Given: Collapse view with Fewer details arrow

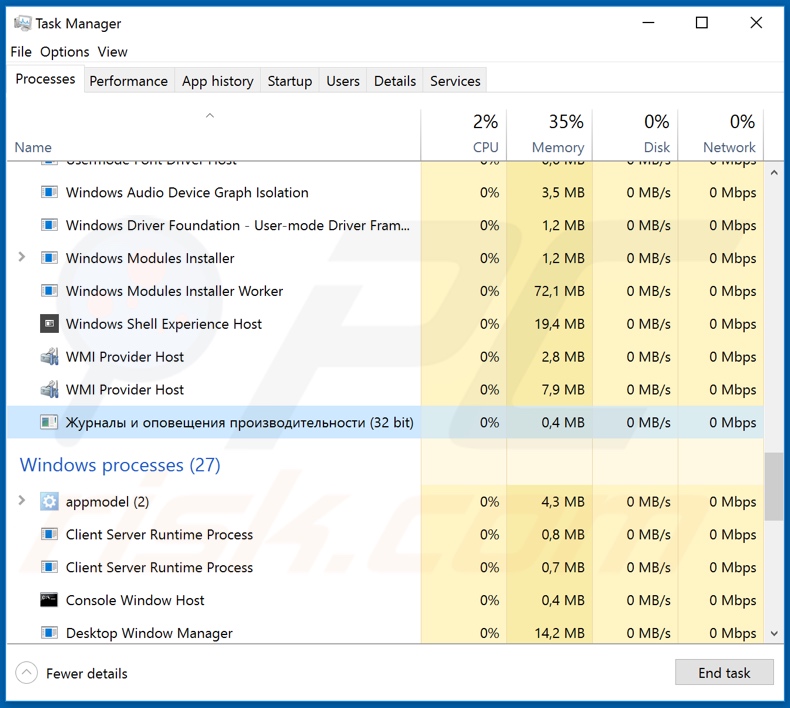Looking at the screenshot, I should click(x=27, y=673).
